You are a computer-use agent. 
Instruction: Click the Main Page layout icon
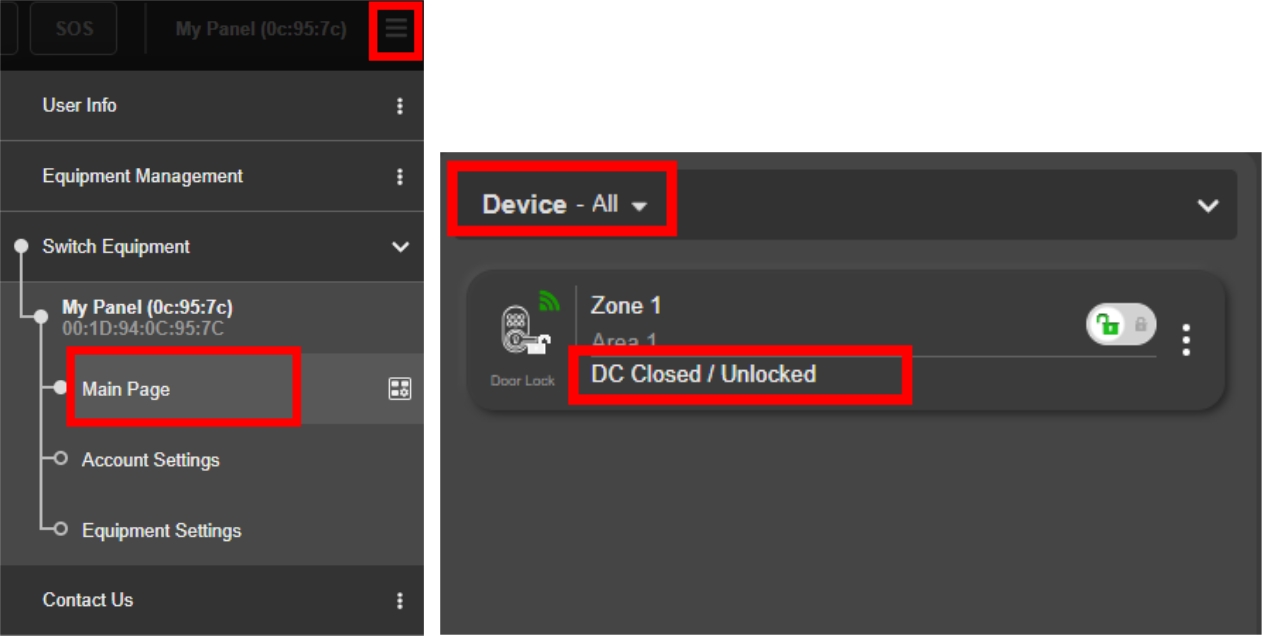point(399,389)
